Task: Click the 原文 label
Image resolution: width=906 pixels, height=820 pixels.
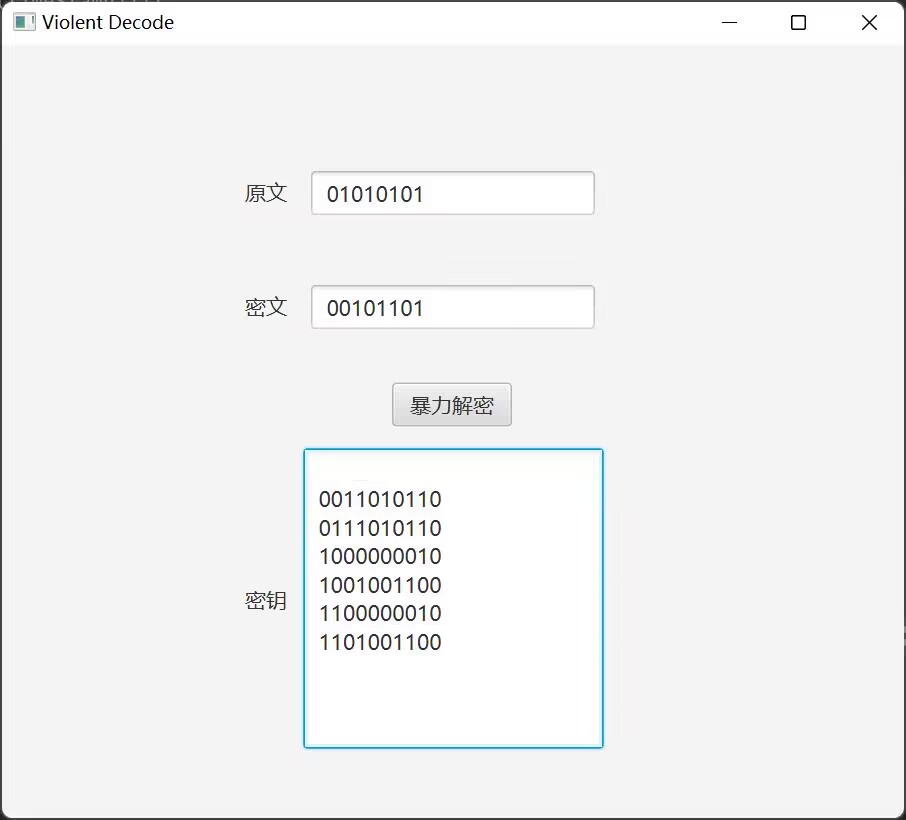Action: 266,194
